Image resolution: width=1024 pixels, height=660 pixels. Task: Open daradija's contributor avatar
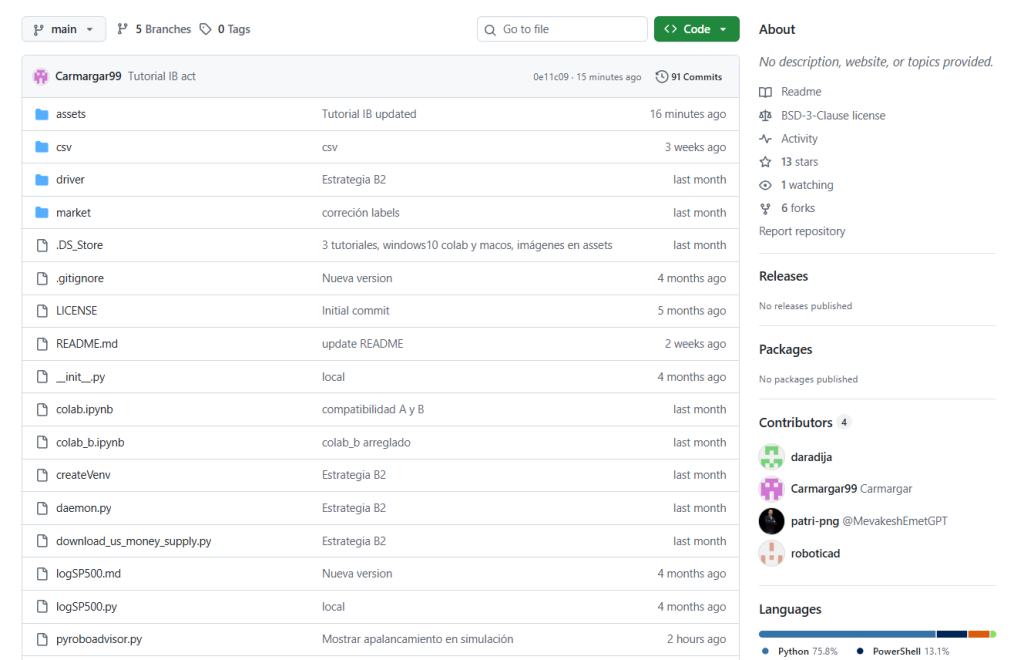coord(771,457)
